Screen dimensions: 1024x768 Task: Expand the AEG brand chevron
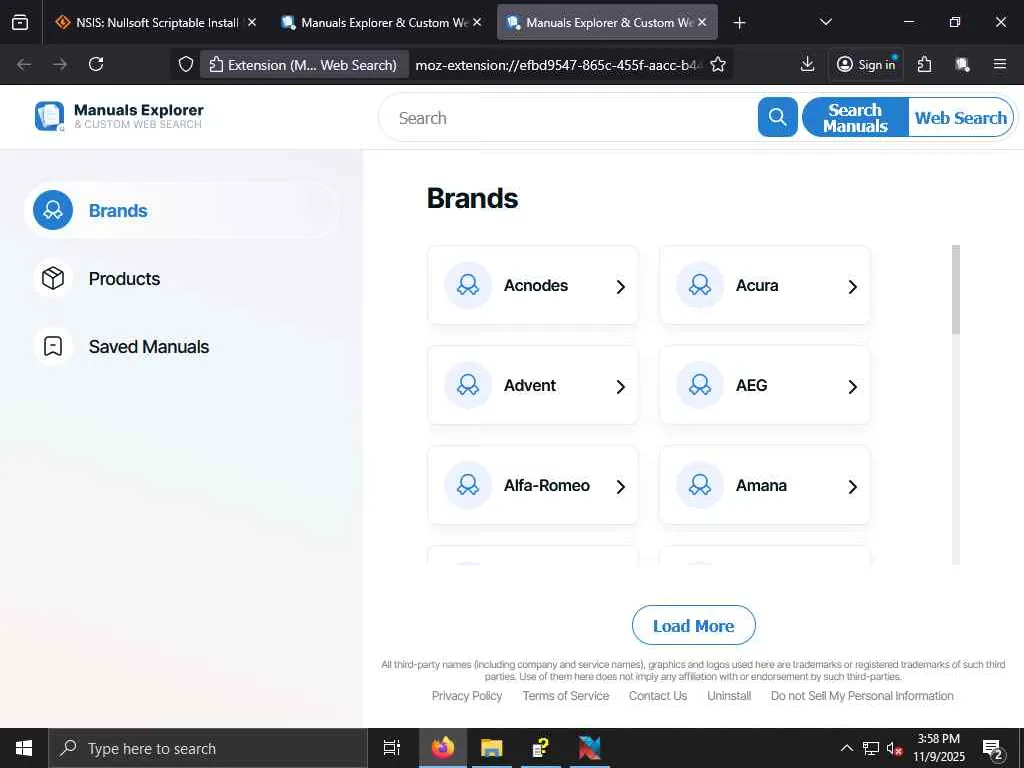pyautogui.click(x=852, y=387)
